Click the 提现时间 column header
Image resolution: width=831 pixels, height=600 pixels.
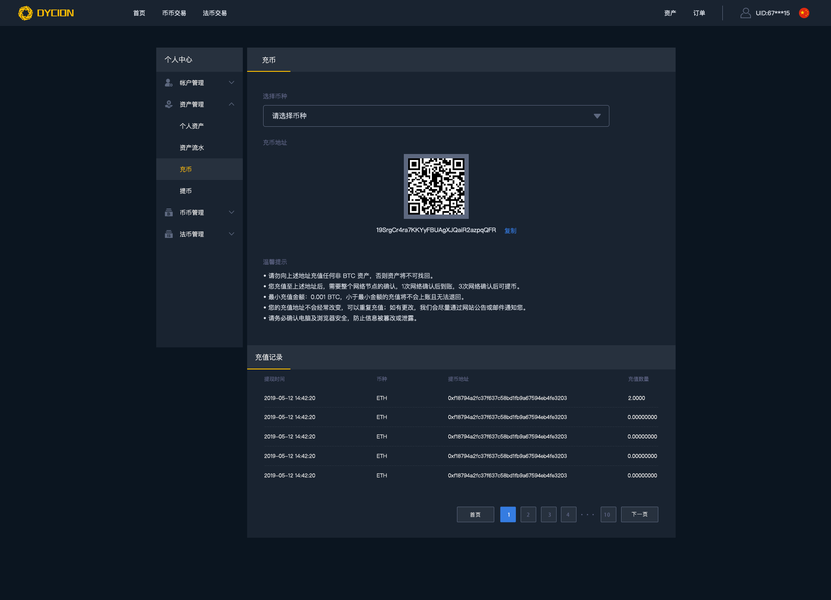pos(274,379)
